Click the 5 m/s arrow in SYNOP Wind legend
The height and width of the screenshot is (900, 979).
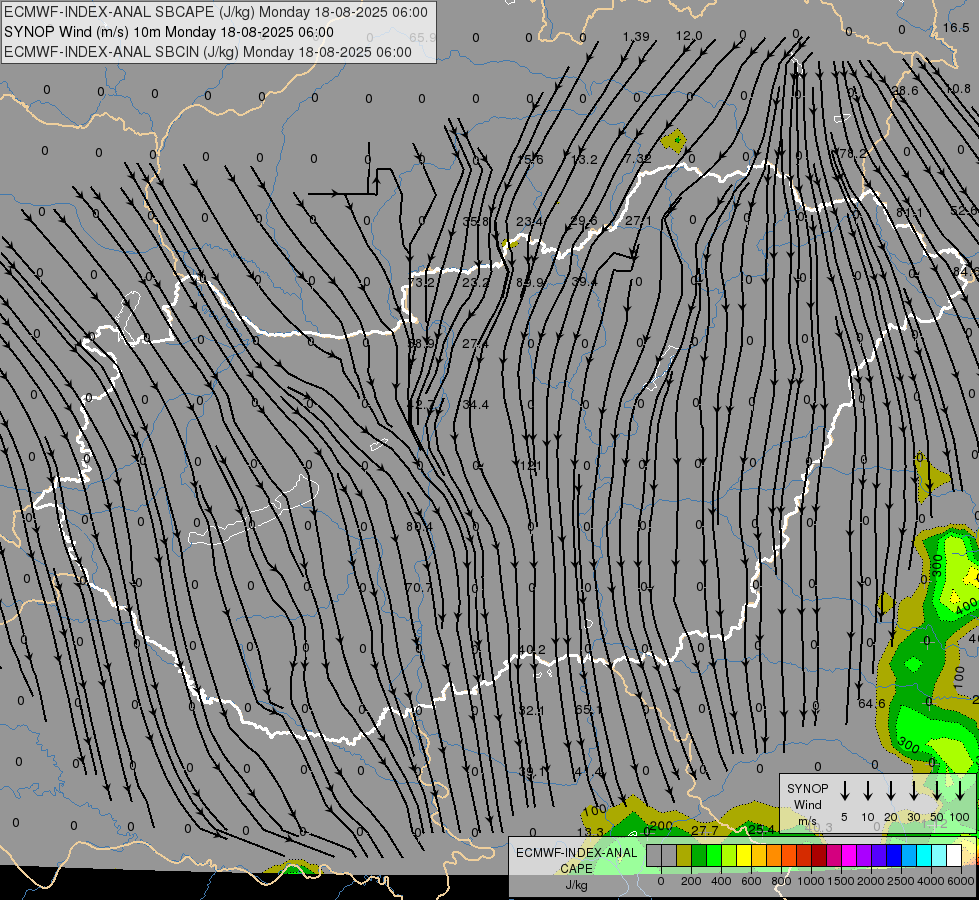[844, 790]
